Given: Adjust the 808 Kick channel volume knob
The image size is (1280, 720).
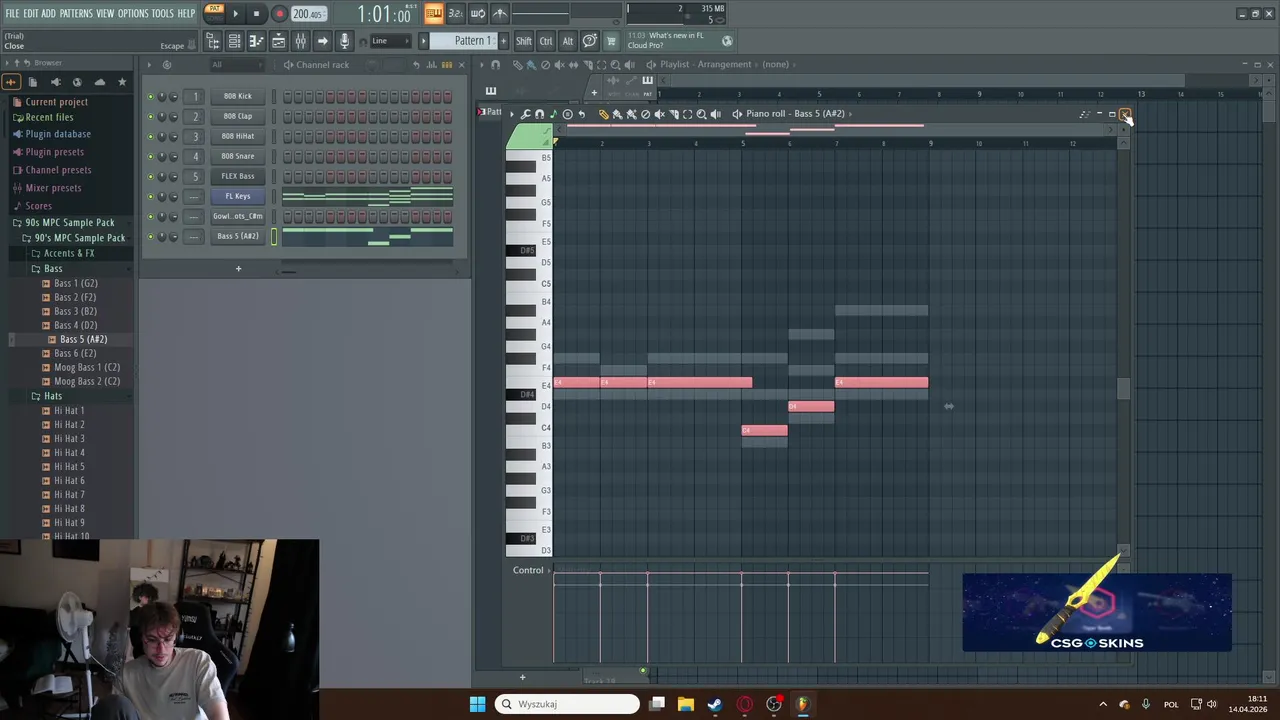Looking at the screenshot, I should point(173,96).
